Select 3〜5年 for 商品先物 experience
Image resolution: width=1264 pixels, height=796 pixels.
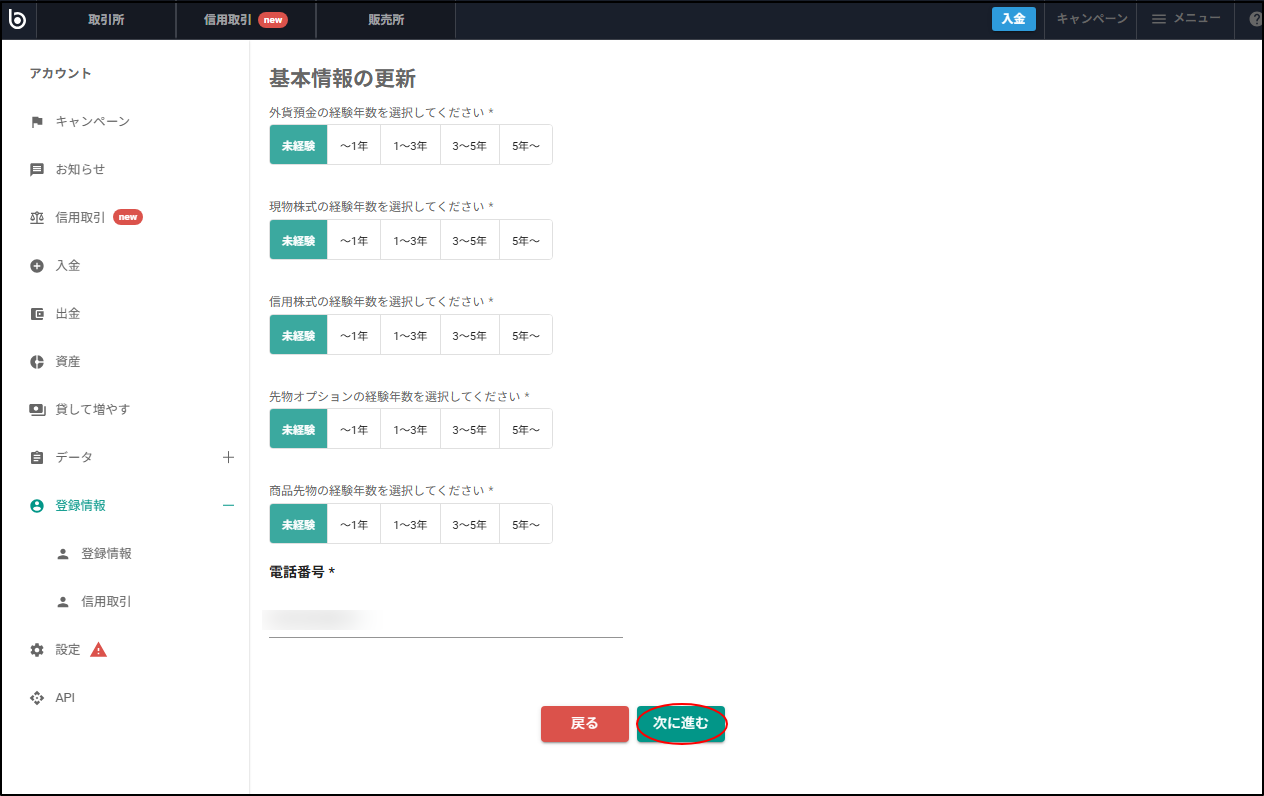click(x=470, y=524)
